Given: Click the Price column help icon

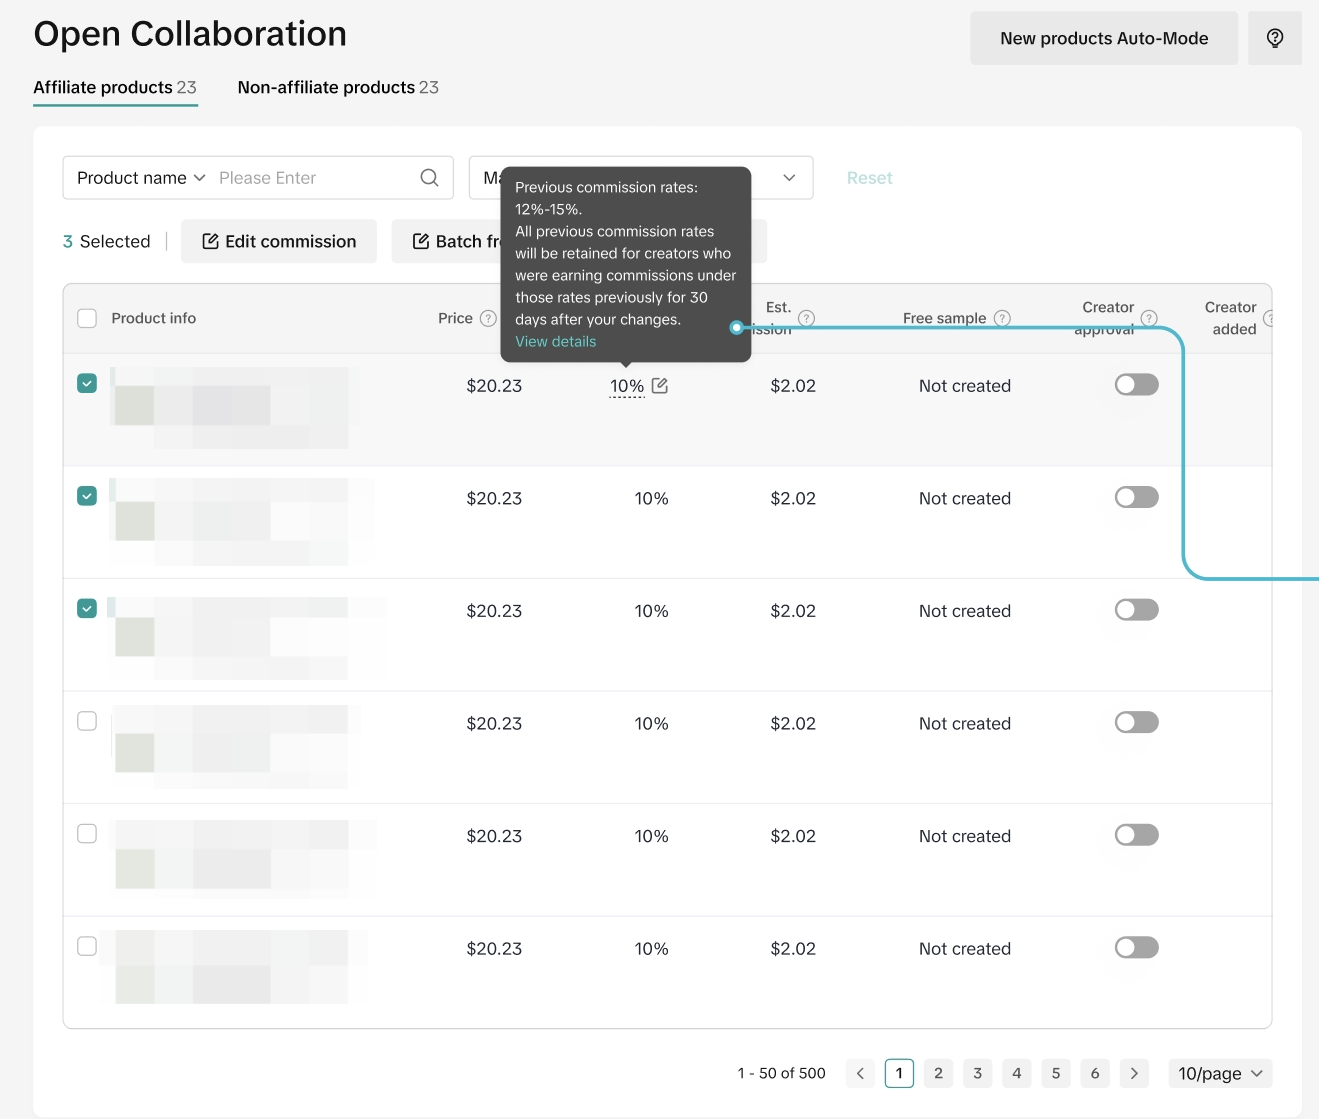Looking at the screenshot, I should pyautogui.click(x=488, y=318).
